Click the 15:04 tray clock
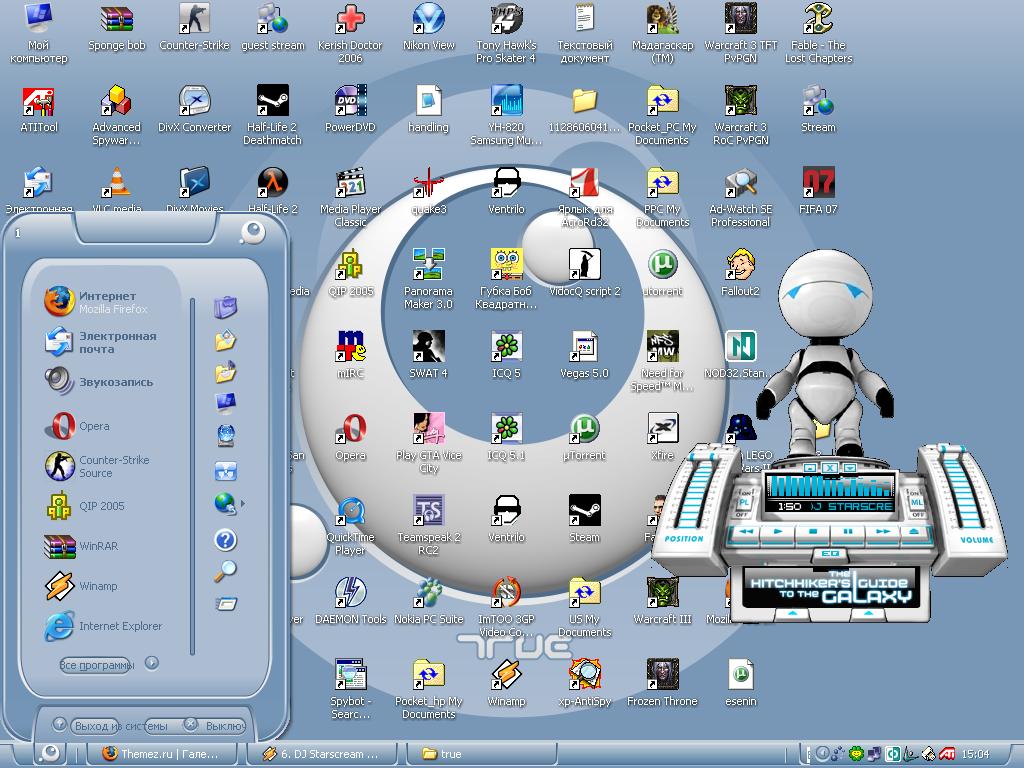 [x=976, y=754]
